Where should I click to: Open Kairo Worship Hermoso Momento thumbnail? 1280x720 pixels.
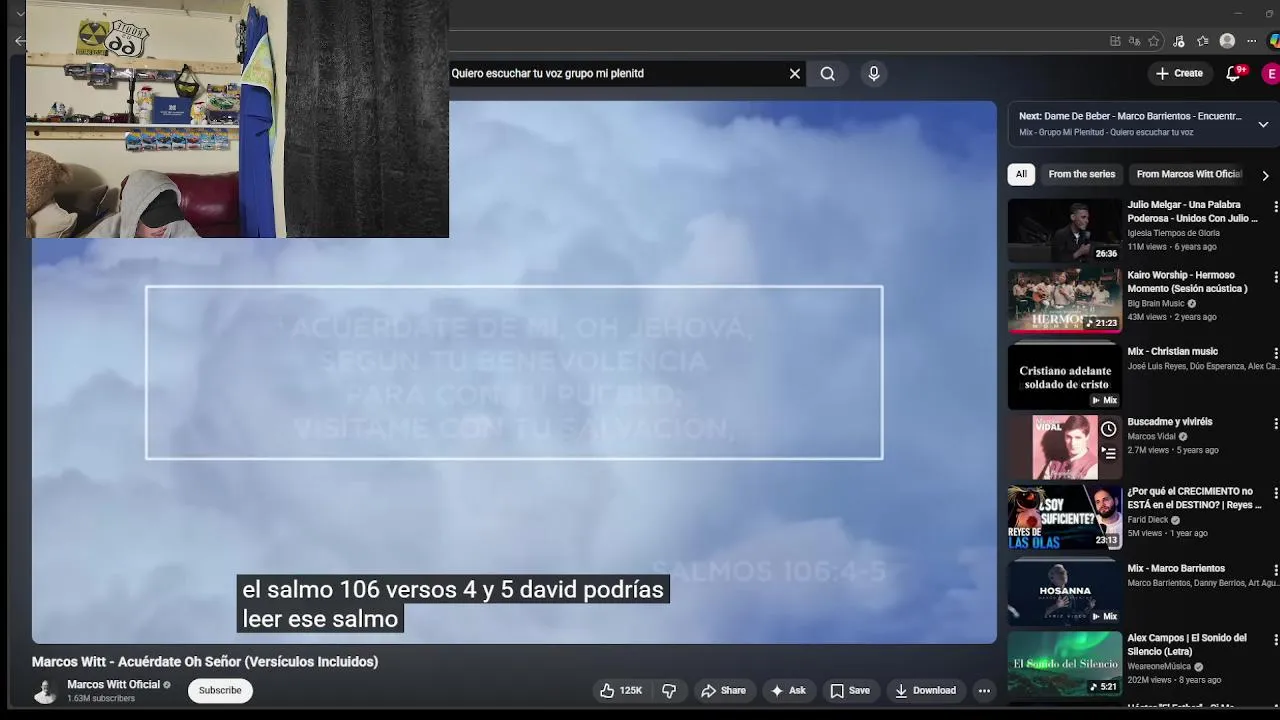click(x=1065, y=300)
